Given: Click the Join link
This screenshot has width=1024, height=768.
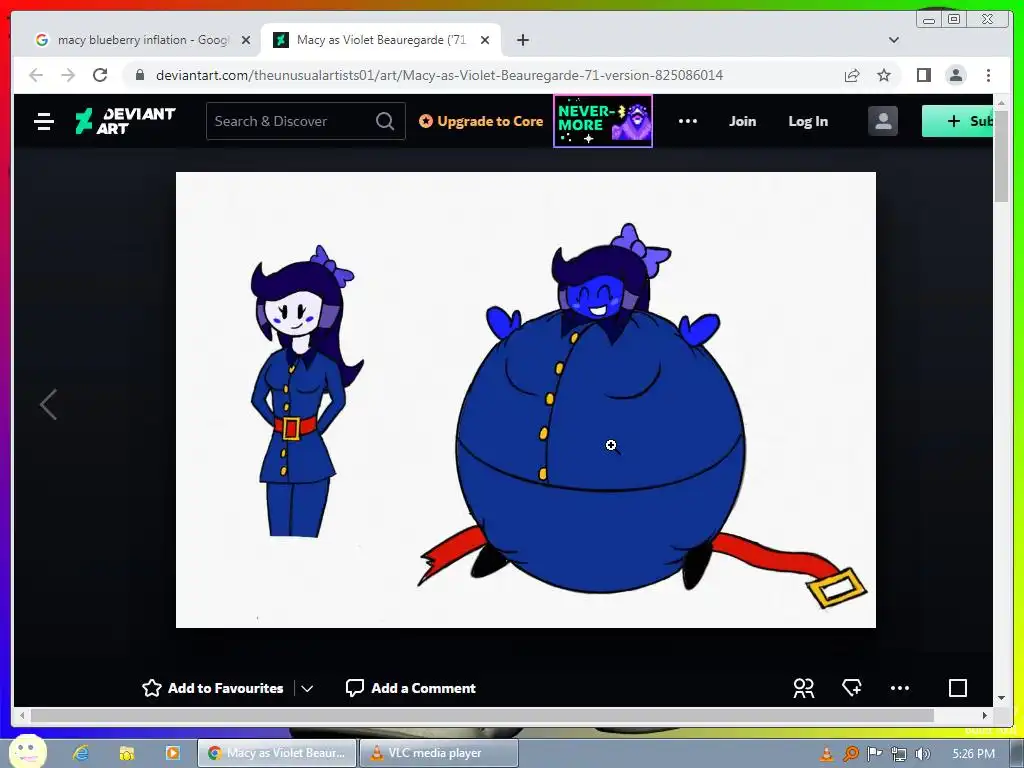Looking at the screenshot, I should (x=743, y=121).
